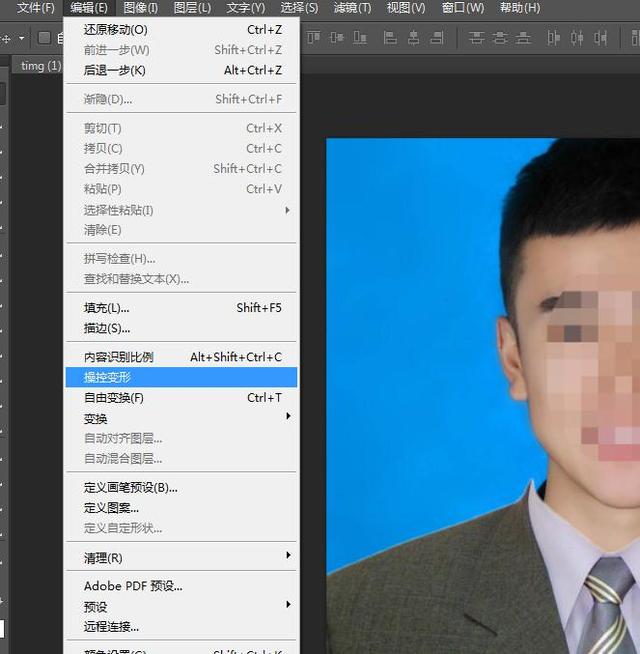Click the distribute top edges icon

pyautogui.click(x=476, y=38)
